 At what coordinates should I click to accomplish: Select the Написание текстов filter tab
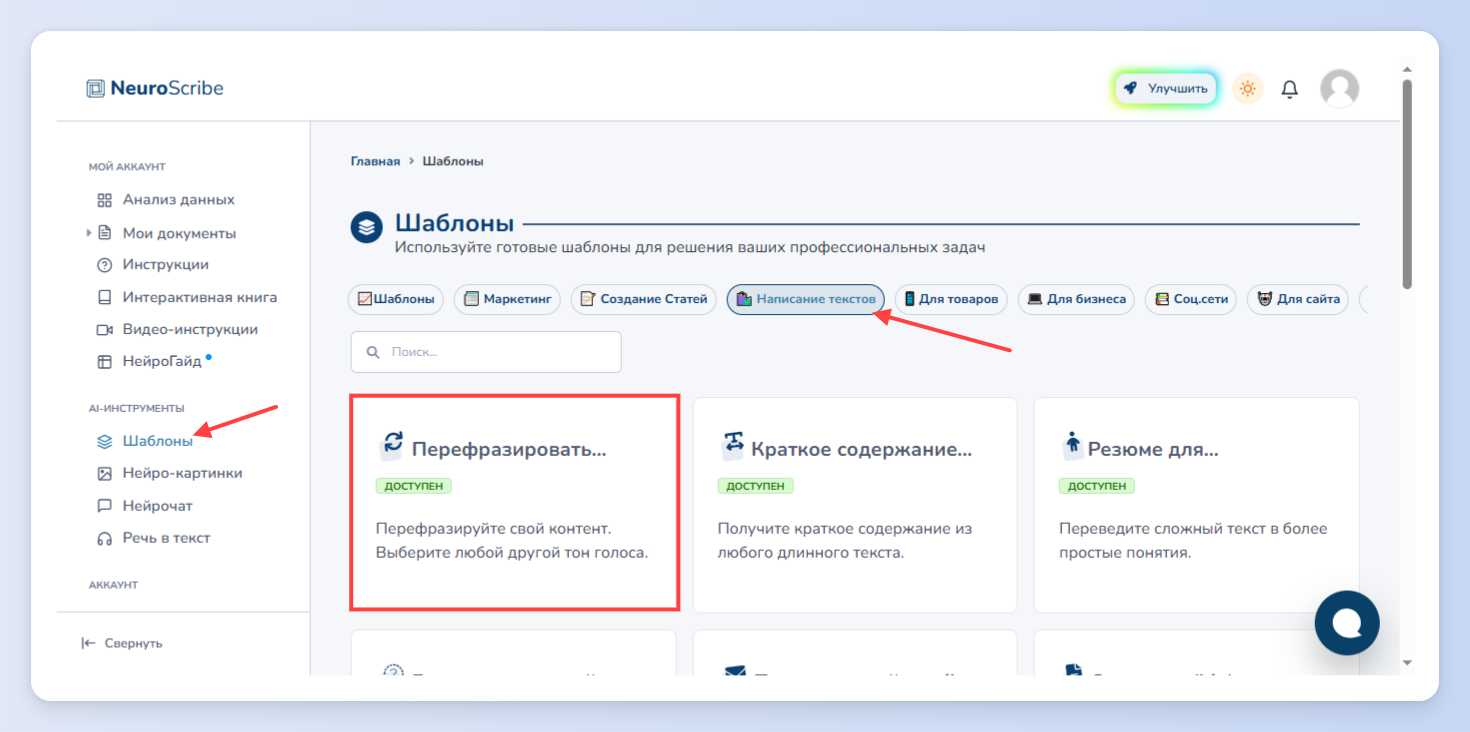pyautogui.click(x=806, y=299)
